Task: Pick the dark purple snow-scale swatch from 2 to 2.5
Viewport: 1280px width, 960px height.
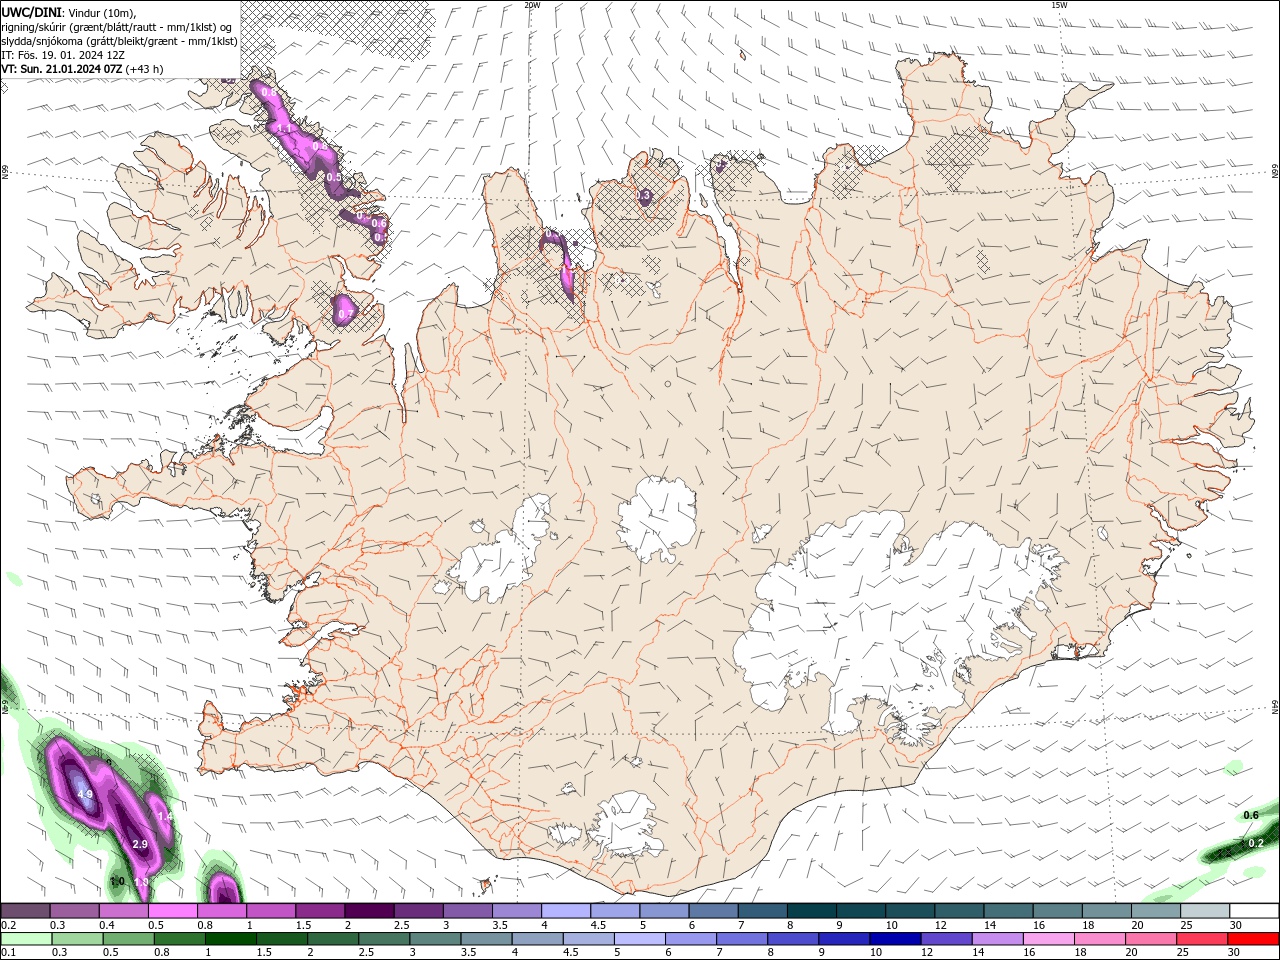Action: click(369, 910)
